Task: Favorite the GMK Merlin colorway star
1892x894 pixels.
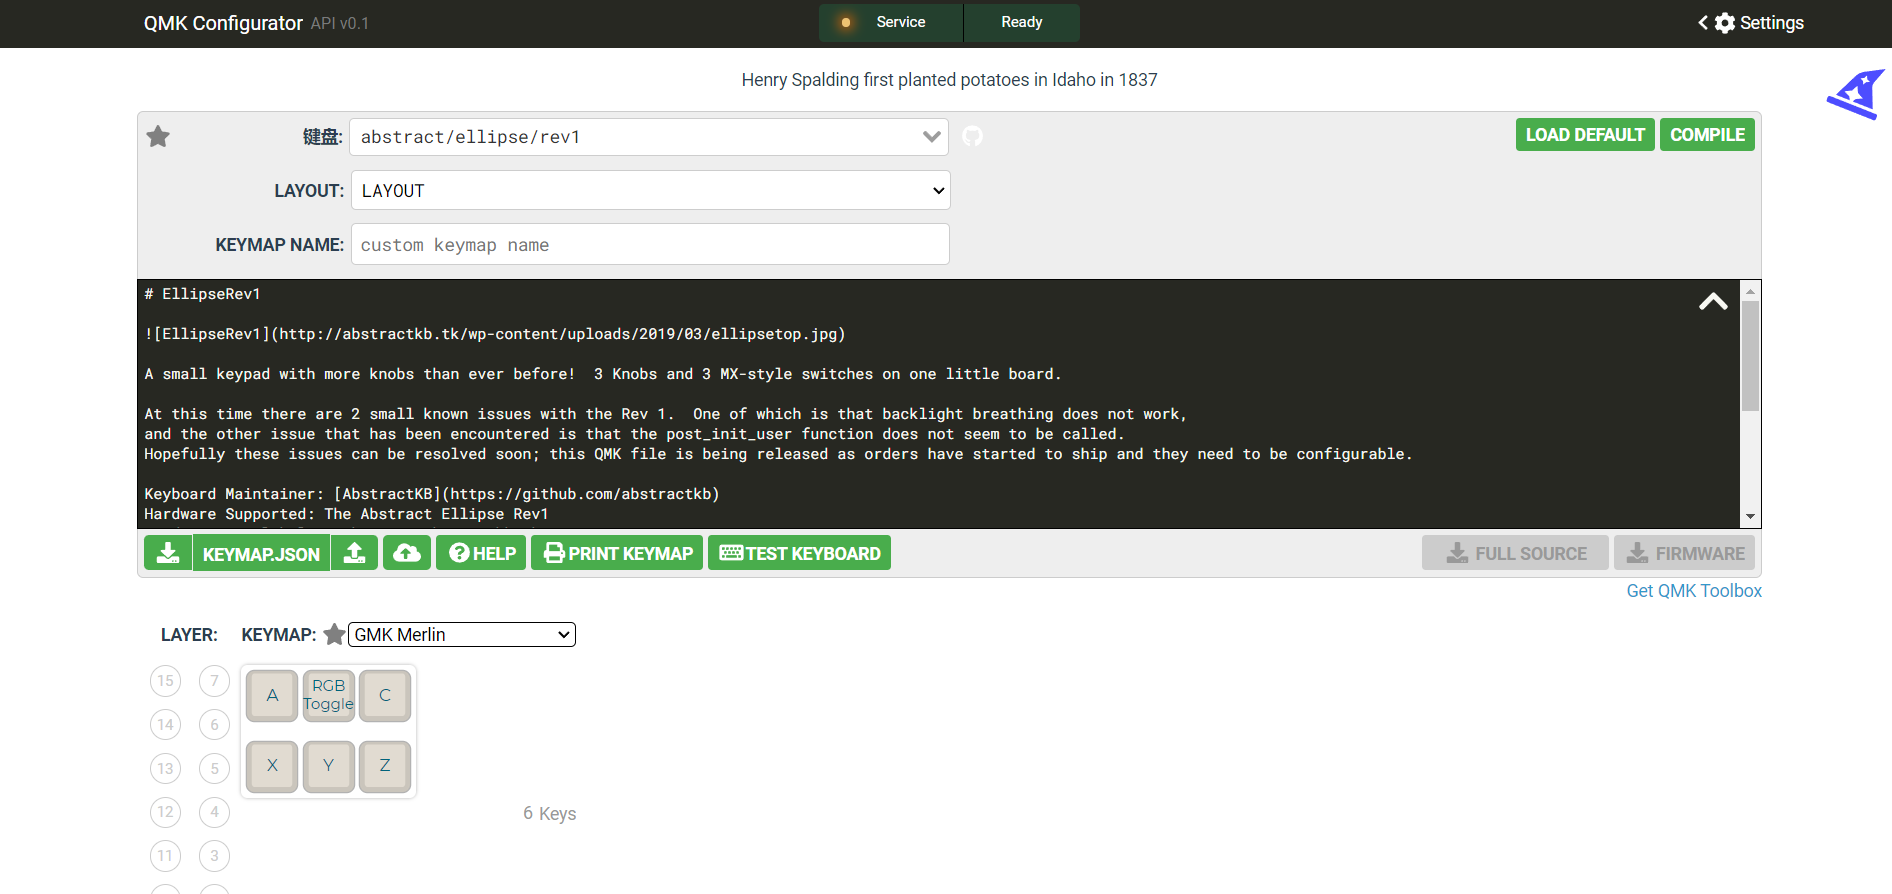Action: point(334,634)
